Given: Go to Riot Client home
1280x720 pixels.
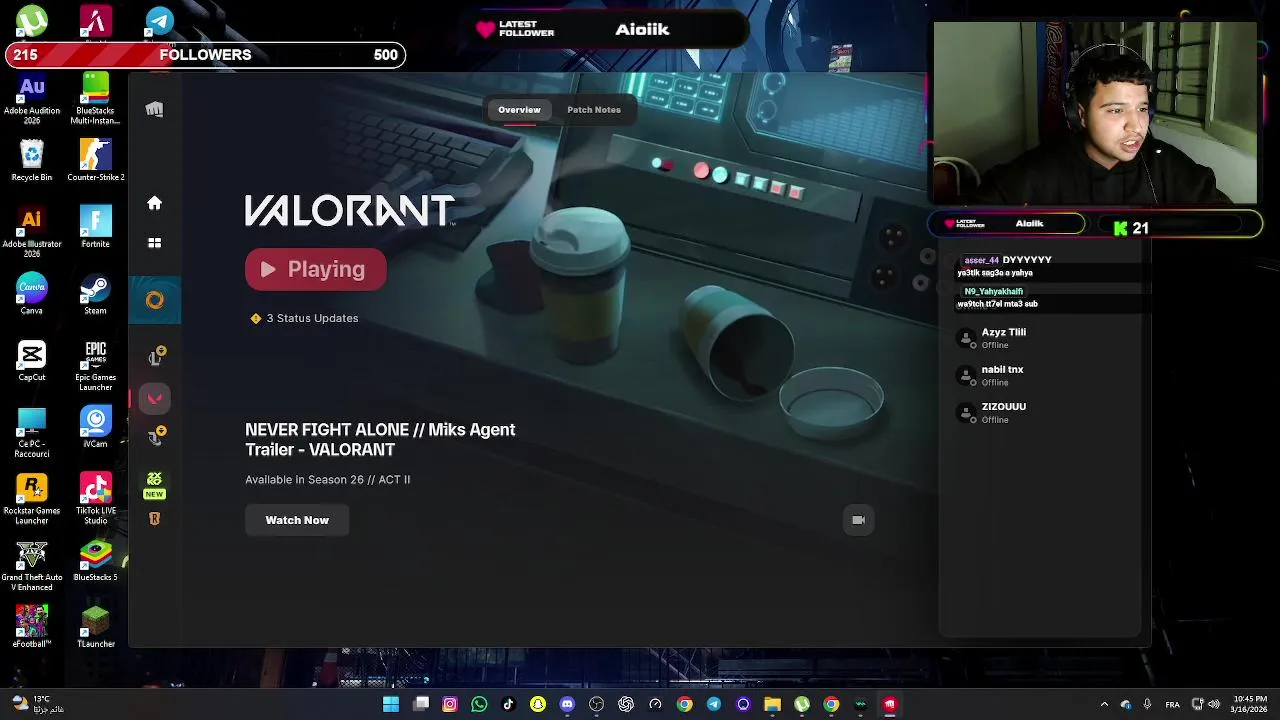Looking at the screenshot, I should 154,203.
